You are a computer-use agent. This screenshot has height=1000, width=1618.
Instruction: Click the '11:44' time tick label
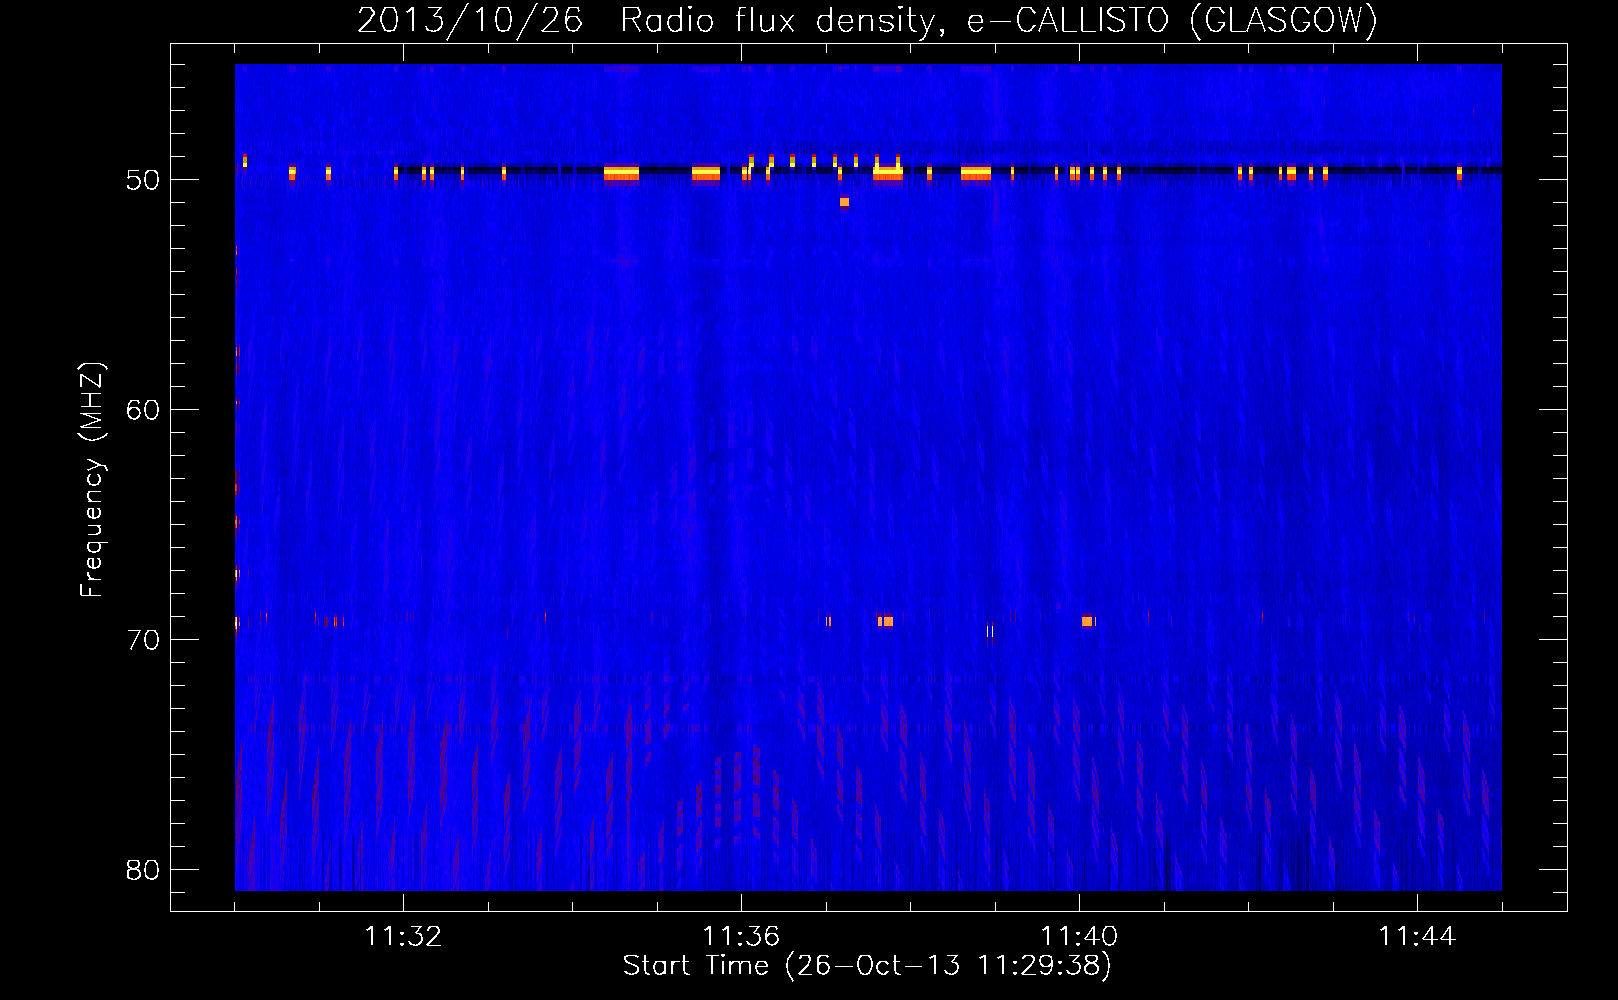(1417, 936)
